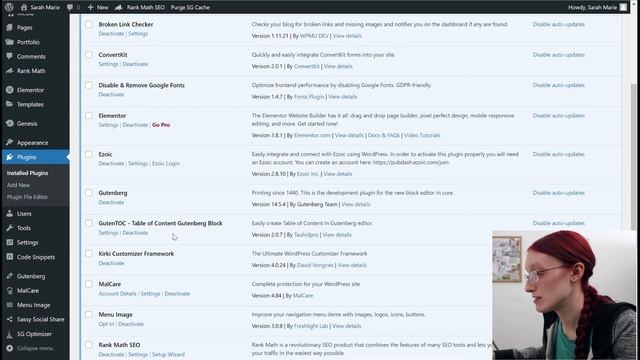Select the MalCare plugin checkbox
Screen dimensions: 640x360
(89, 284)
